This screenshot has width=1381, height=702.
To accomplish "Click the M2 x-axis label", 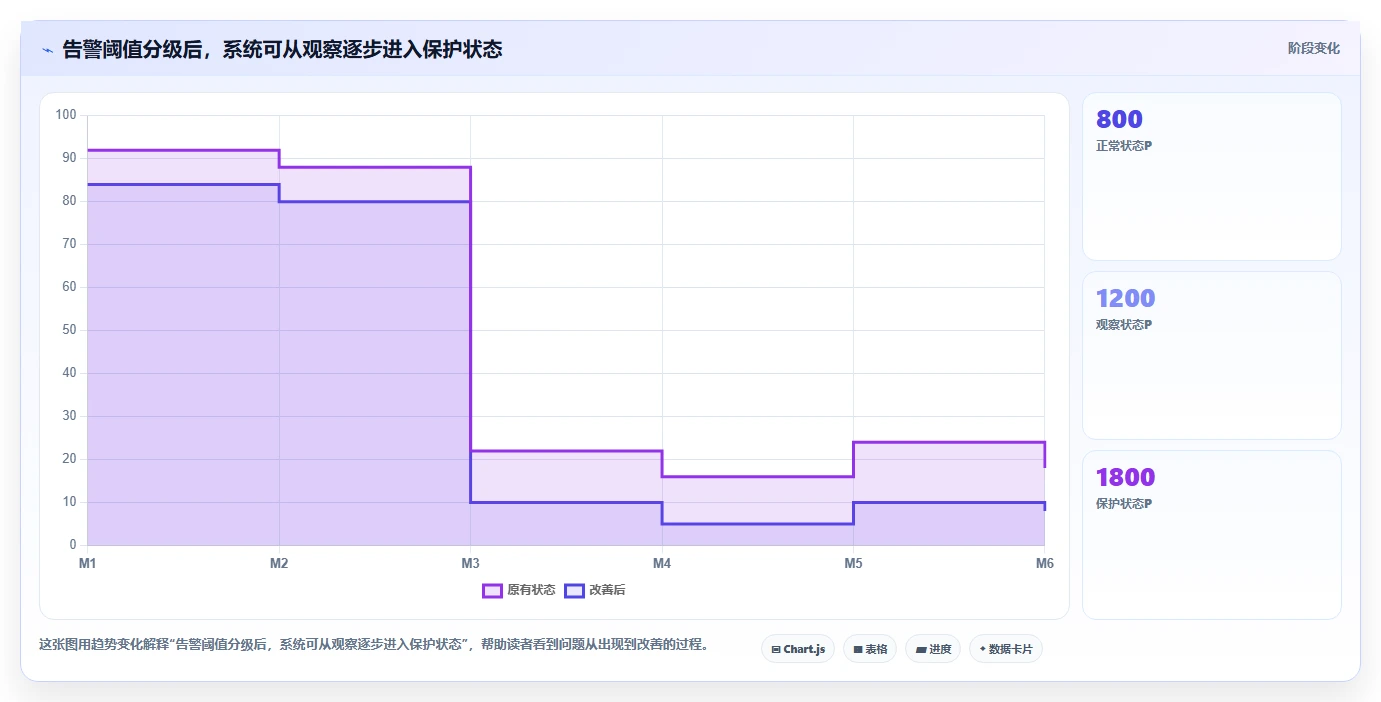I will click(279, 564).
